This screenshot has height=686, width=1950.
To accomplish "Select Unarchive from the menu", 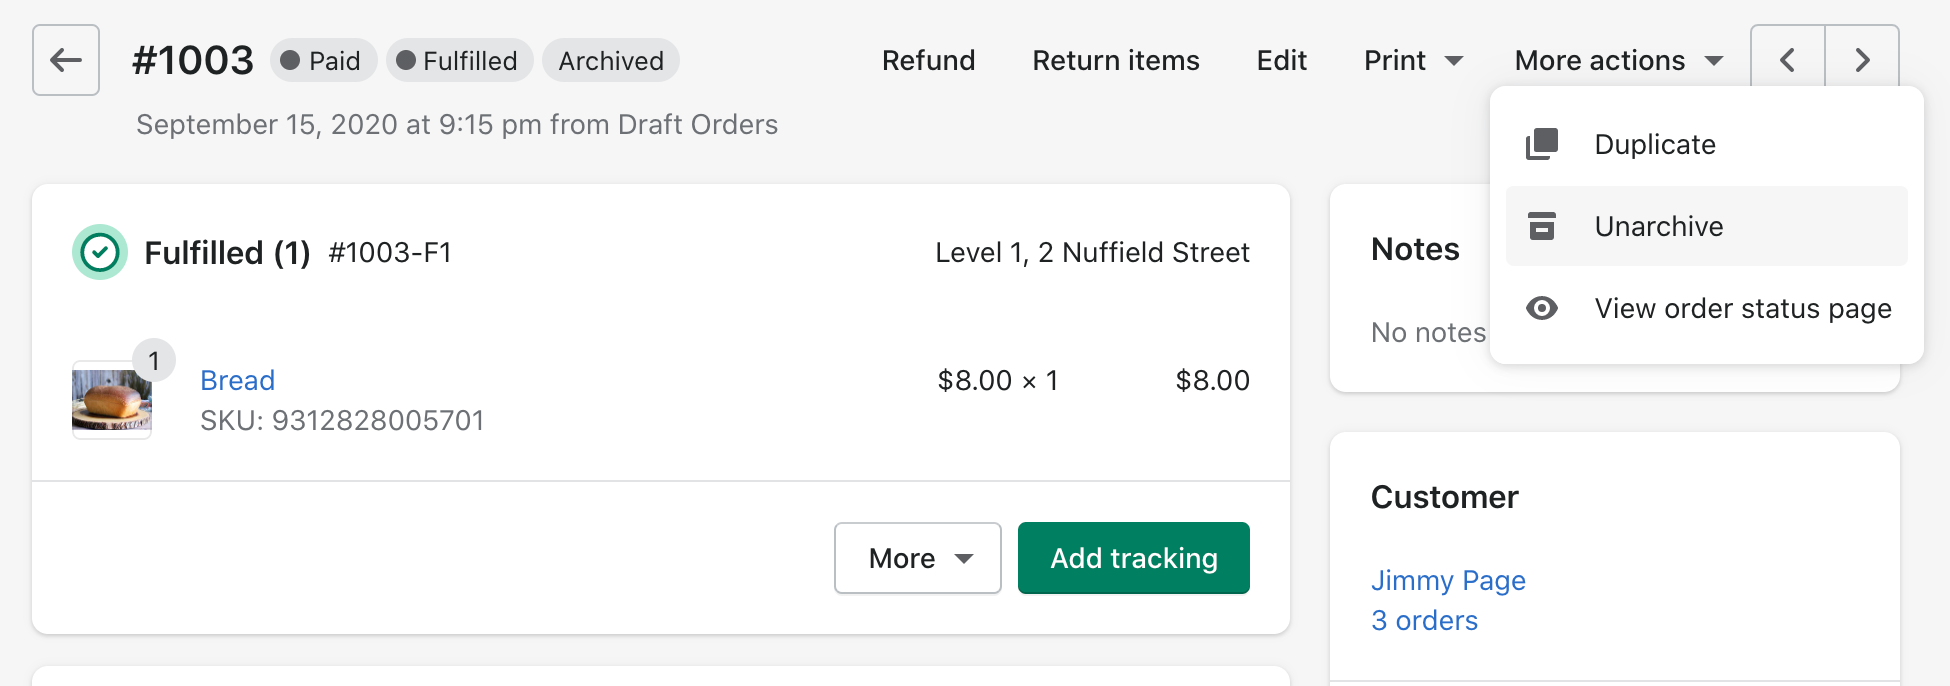I will click(x=1658, y=226).
